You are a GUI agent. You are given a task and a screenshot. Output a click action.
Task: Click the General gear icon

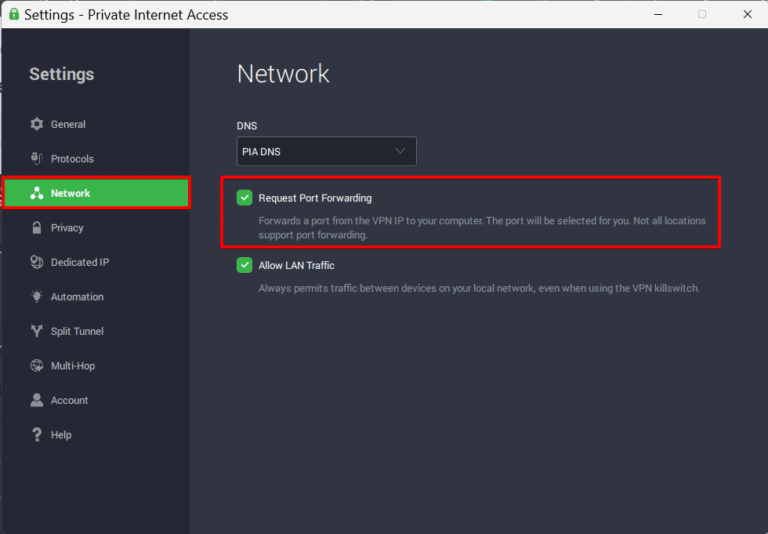pyautogui.click(x=37, y=124)
